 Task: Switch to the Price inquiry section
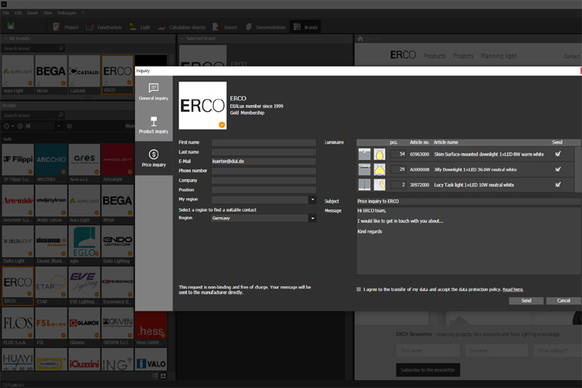(x=154, y=158)
